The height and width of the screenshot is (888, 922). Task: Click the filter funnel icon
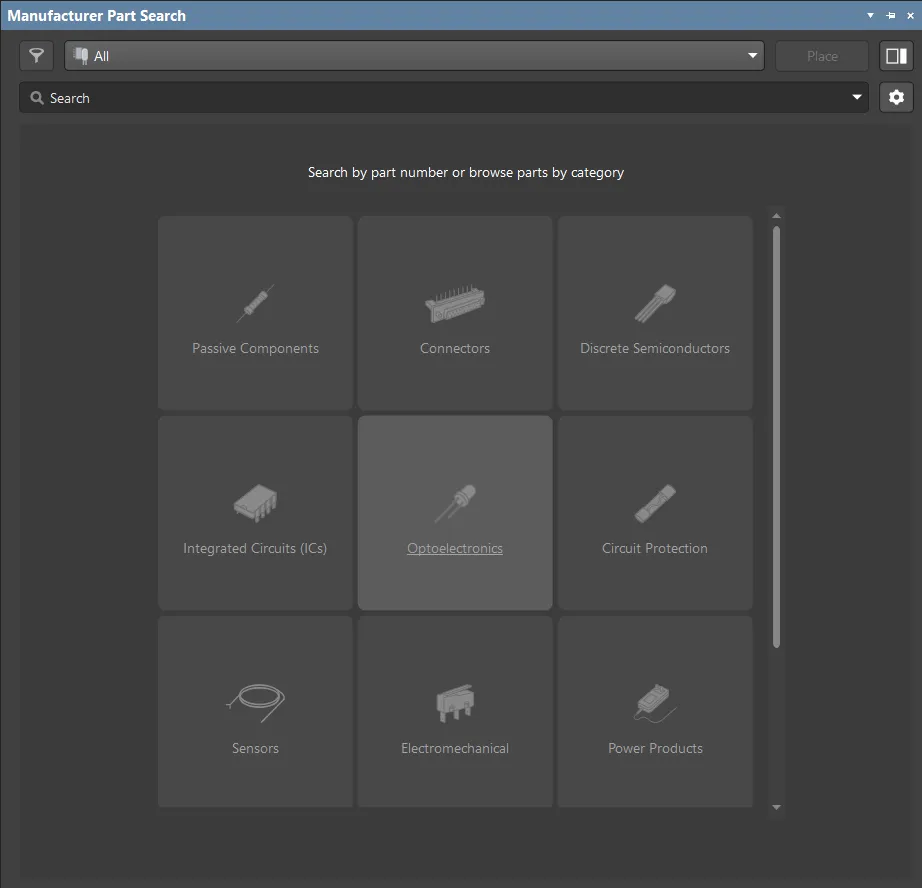pos(36,56)
